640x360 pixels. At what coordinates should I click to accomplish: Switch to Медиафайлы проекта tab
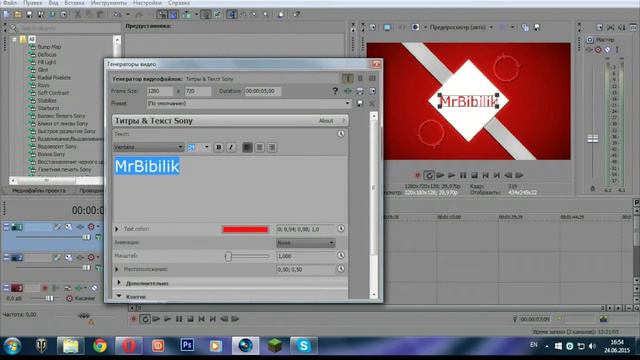pos(39,191)
